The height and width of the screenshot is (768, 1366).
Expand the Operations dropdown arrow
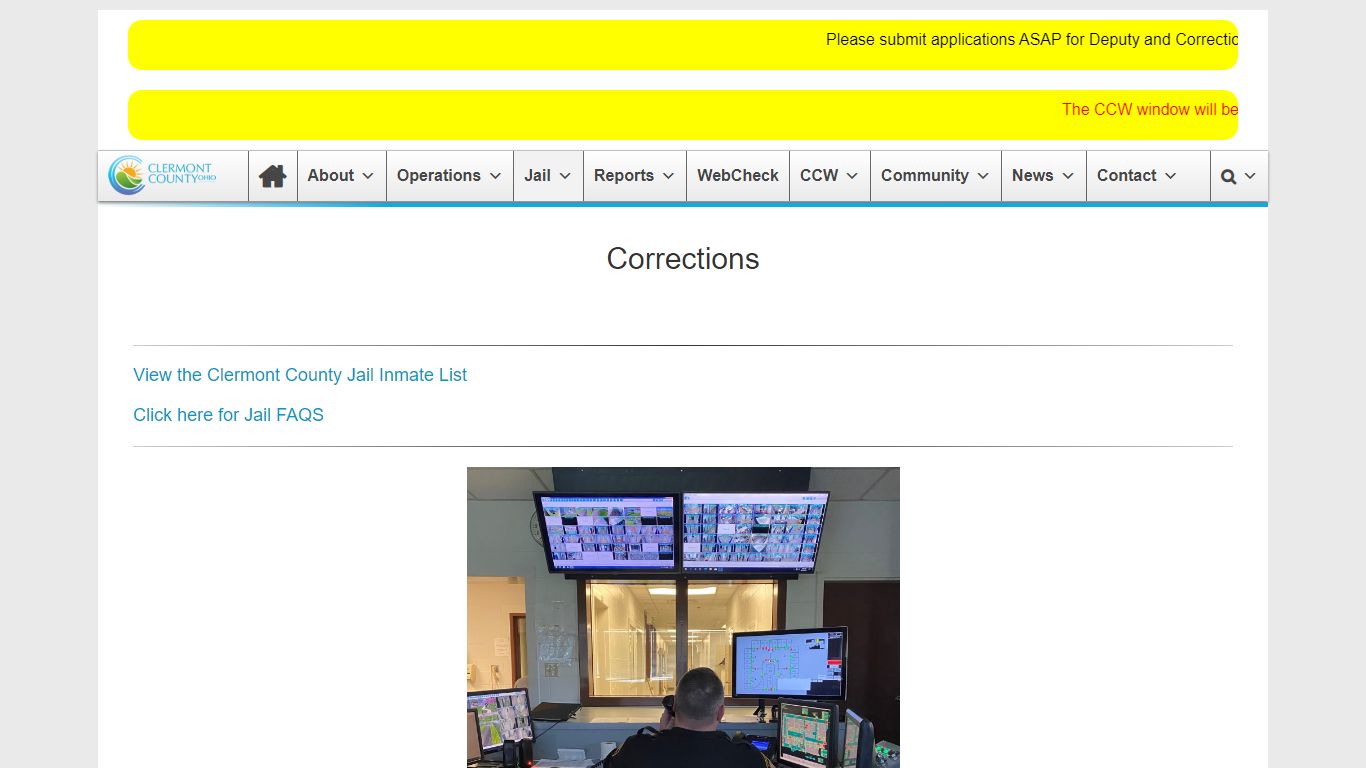tap(495, 176)
